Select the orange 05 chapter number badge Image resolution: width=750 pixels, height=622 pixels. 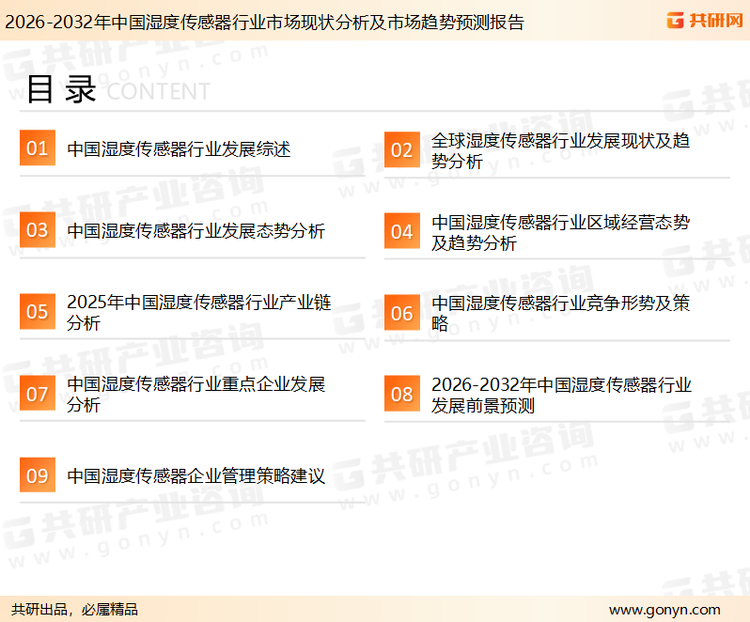(37, 311)
